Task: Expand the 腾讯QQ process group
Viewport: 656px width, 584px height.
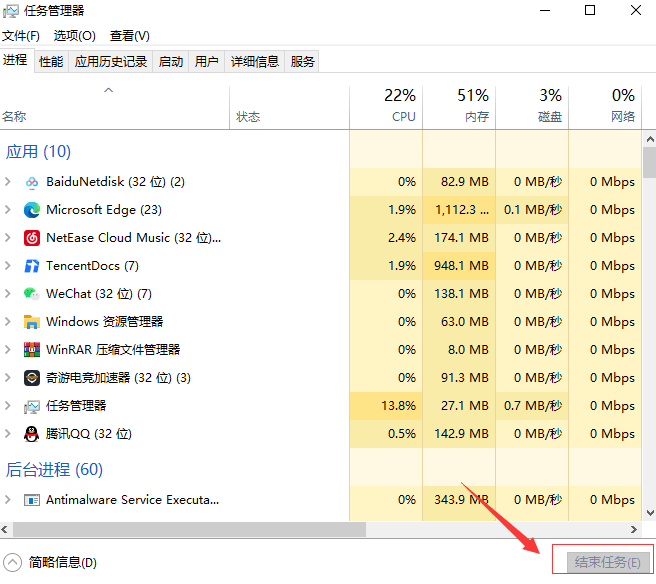Action: 8,434
